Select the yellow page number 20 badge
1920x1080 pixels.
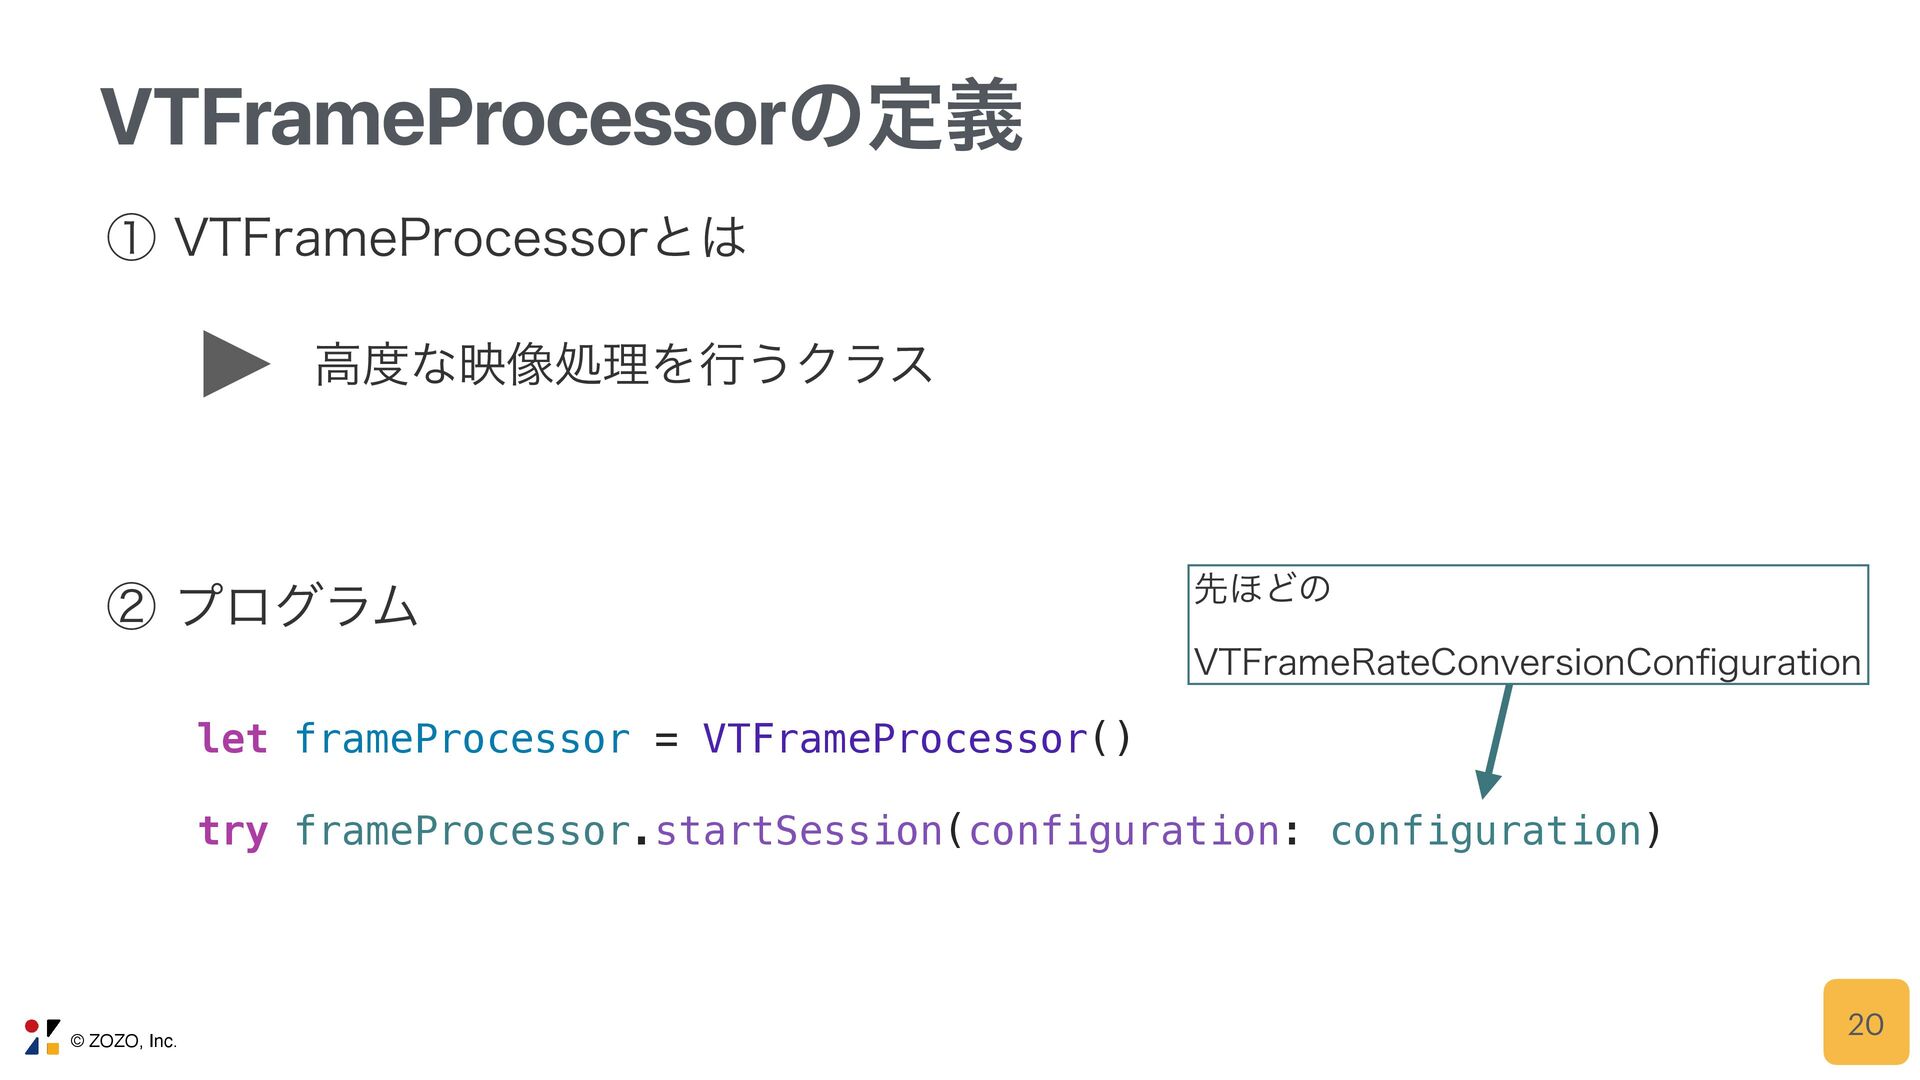coord(1865,1022)
